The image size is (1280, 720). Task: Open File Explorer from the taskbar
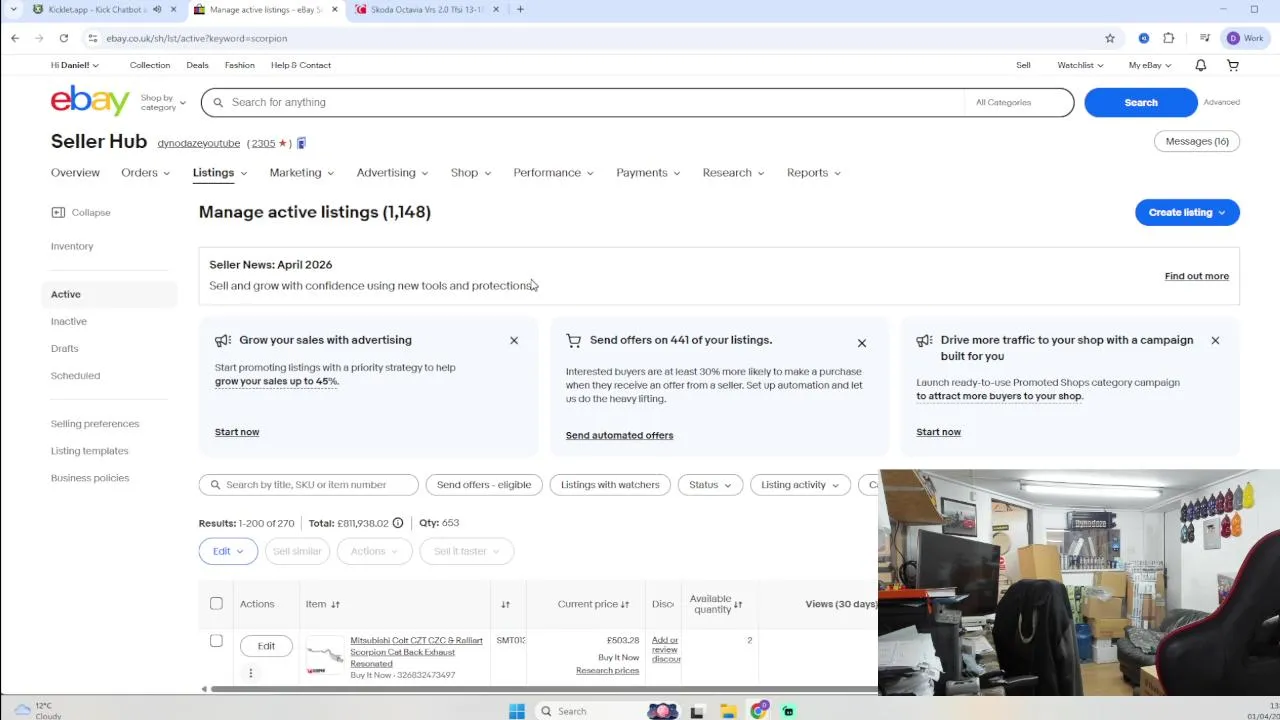coord(728,711)
